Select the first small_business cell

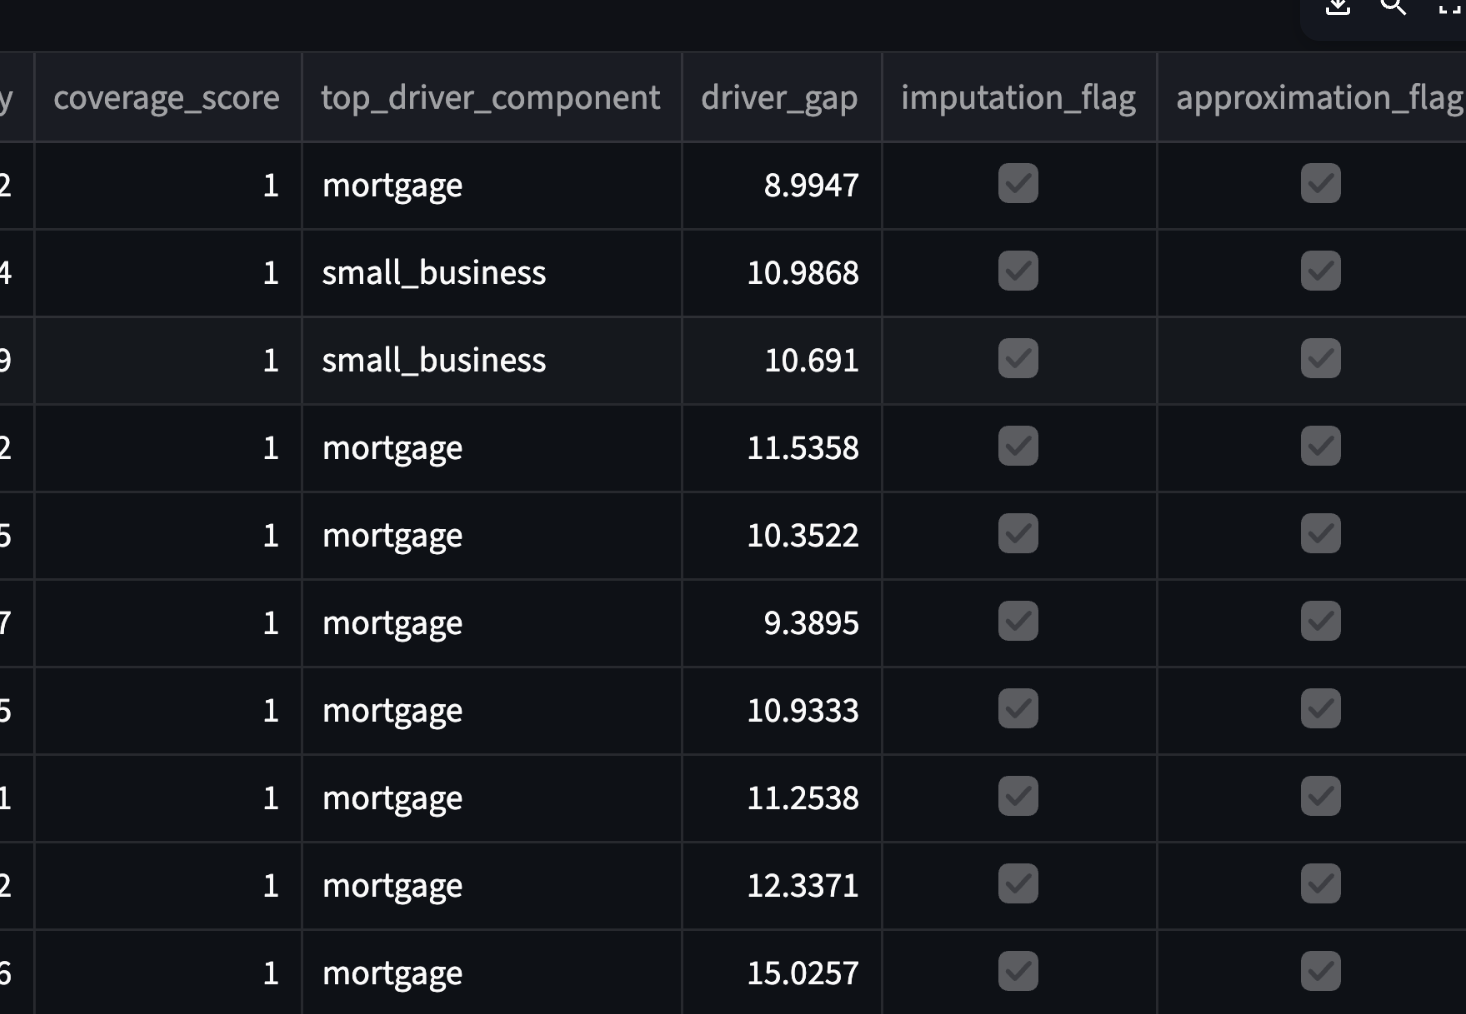(434, 272)
